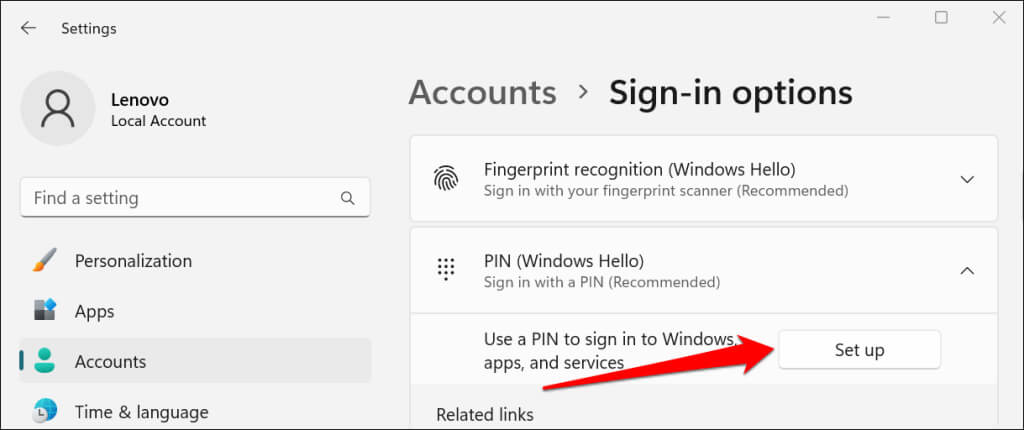Image resolution: width=1024 pixels, height=430 pixels.
Task: Focus the Find a setting search box
Action: click(x=180, y=198)
